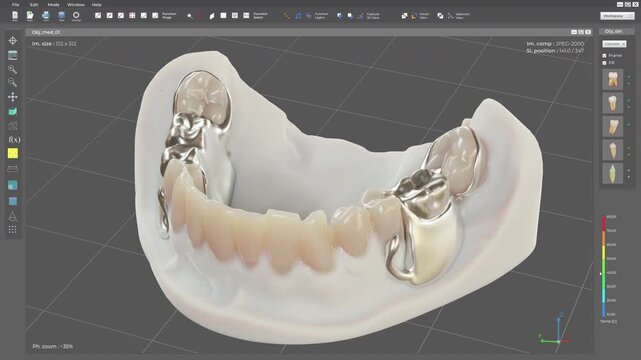Select the four-arrow move tool

pos(13,97)
